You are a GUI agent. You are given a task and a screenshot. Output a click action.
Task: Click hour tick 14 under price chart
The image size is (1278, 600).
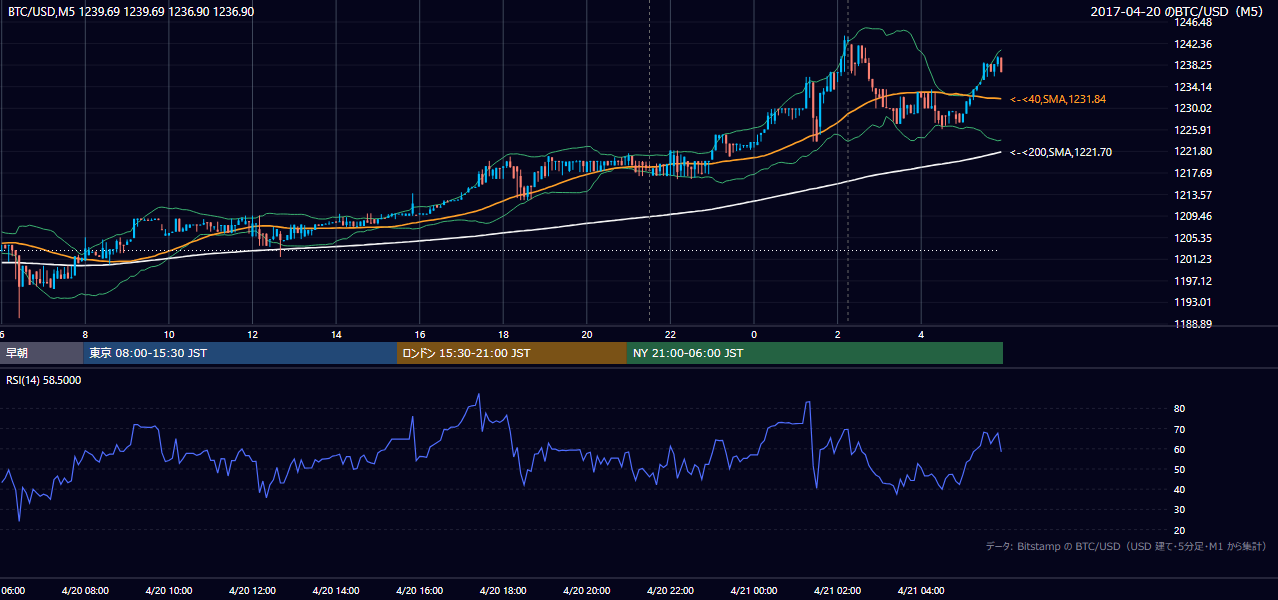pyautogui.click(x=336, y=334)
